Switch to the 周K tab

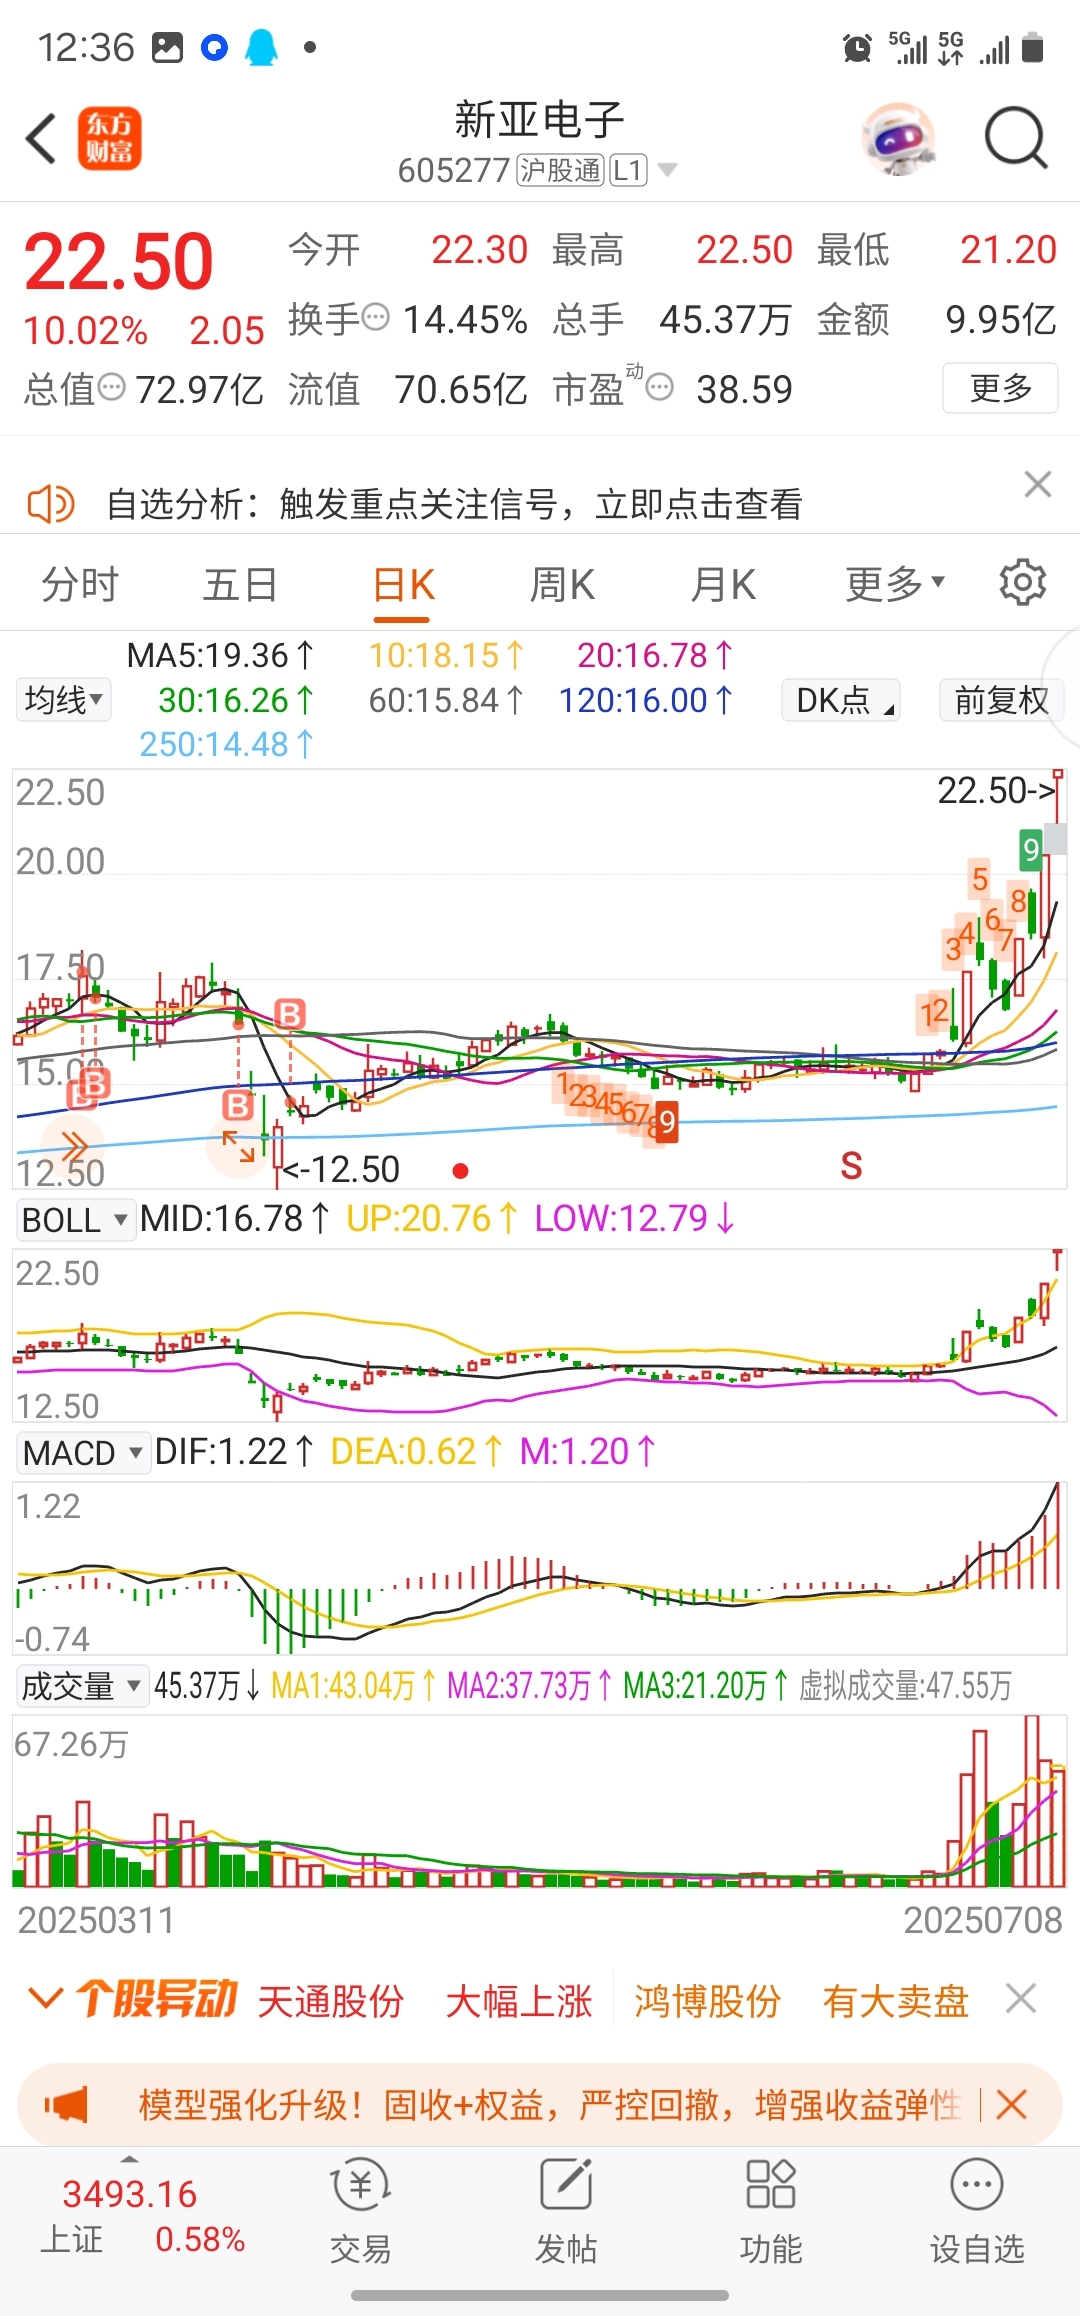[x=562, y=584]
